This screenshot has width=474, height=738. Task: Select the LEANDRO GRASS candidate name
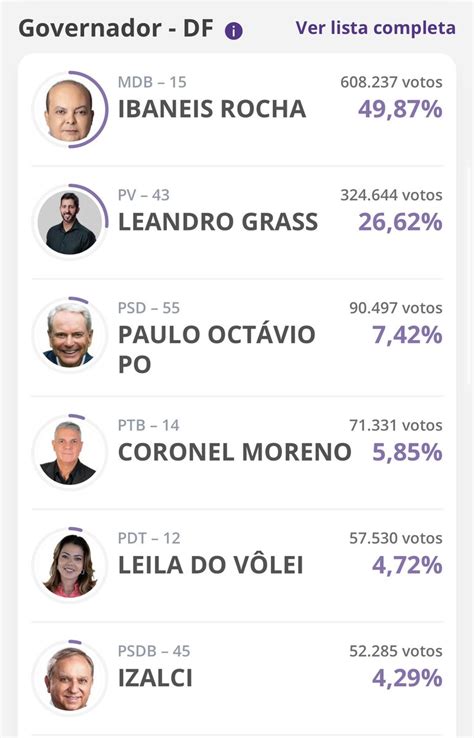click(218, 222)
